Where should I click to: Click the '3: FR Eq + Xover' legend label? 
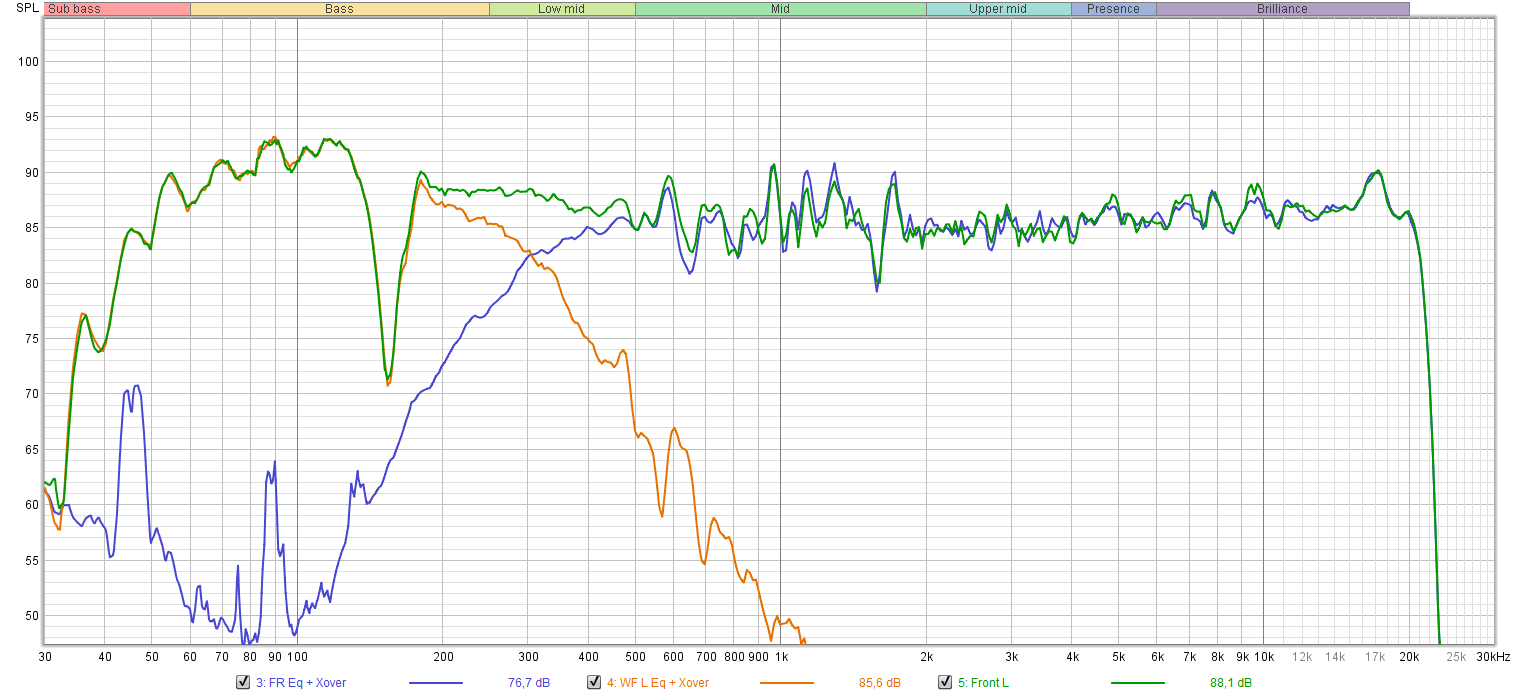(301, 683)
